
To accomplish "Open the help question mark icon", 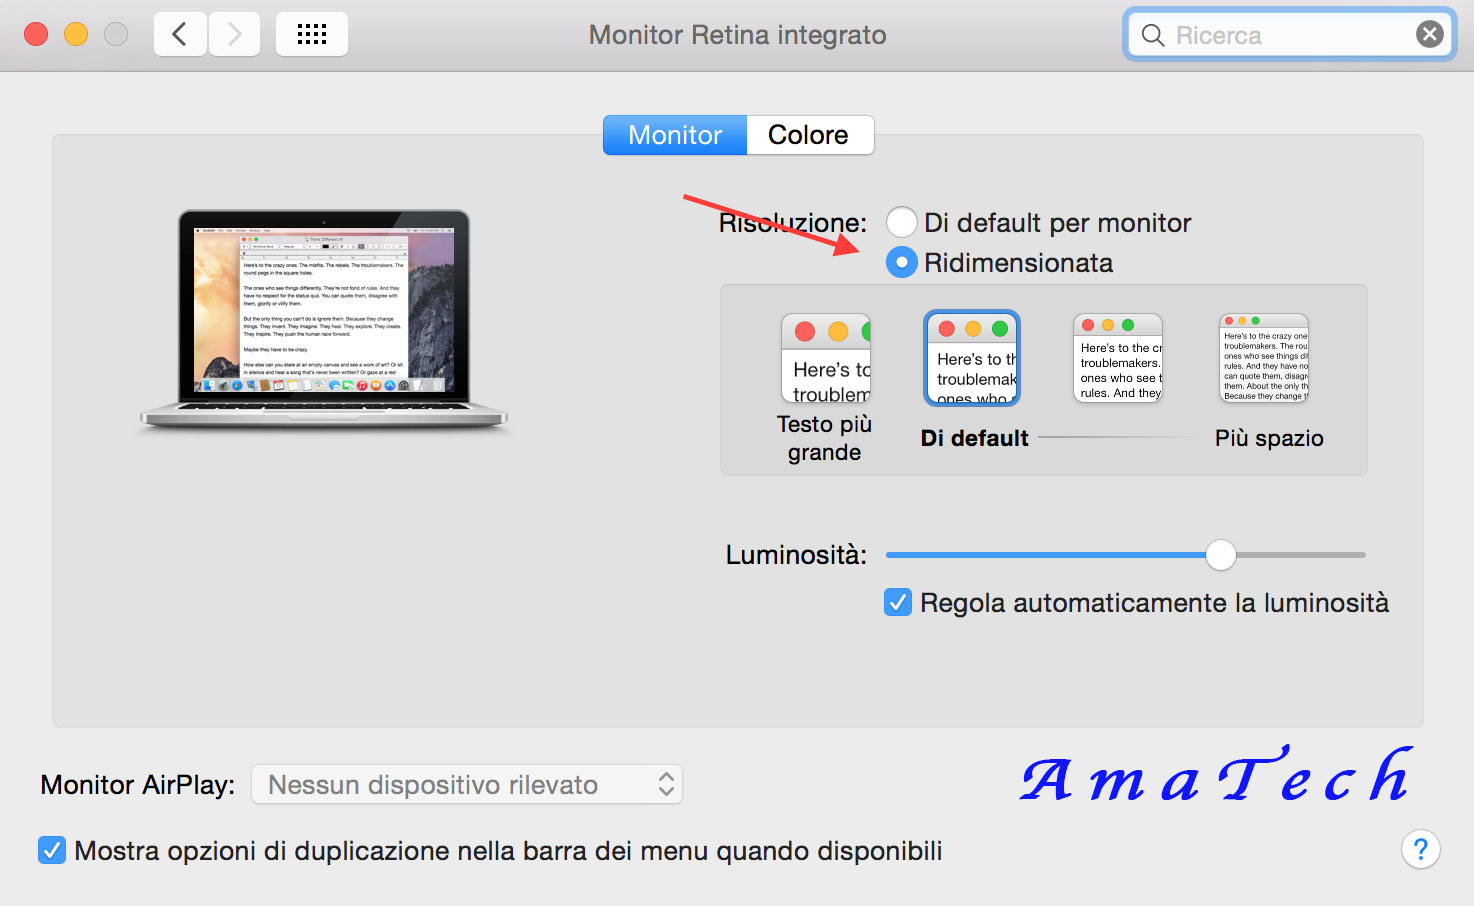I will click(1421, 849).
